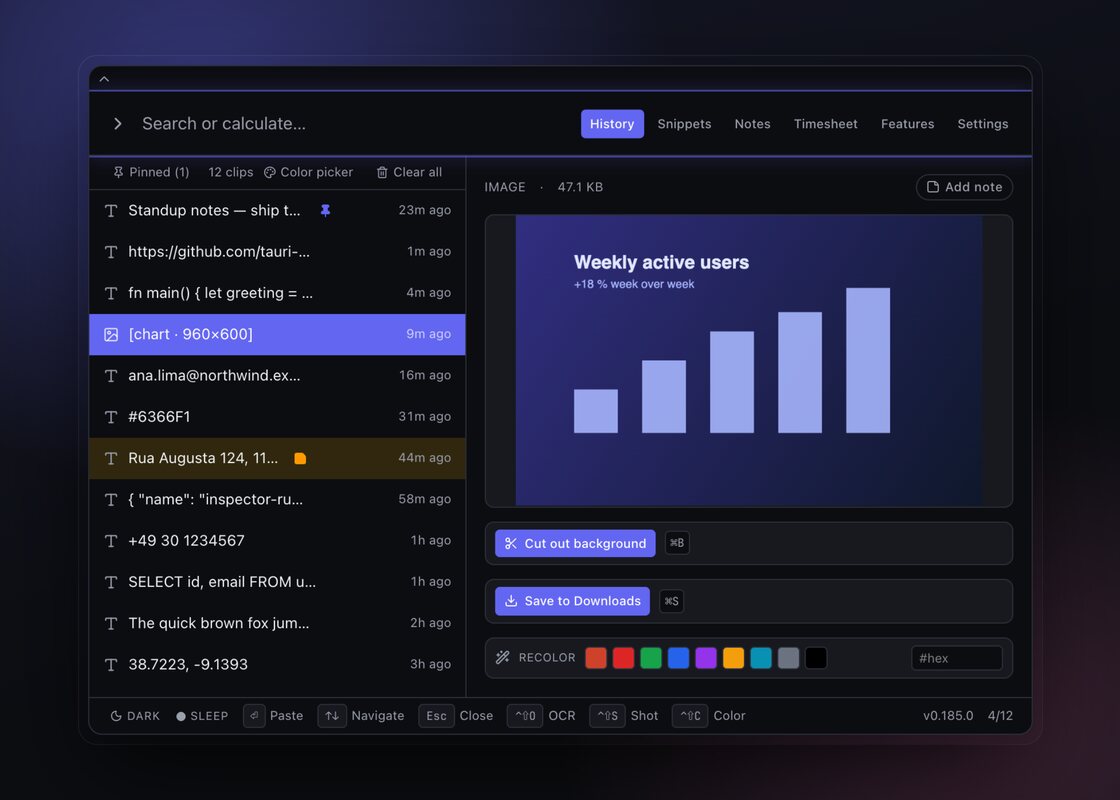Open the orange note marker on Rua Augusta
Viewport: 1120px width, 800px height.
click(300, 459)
